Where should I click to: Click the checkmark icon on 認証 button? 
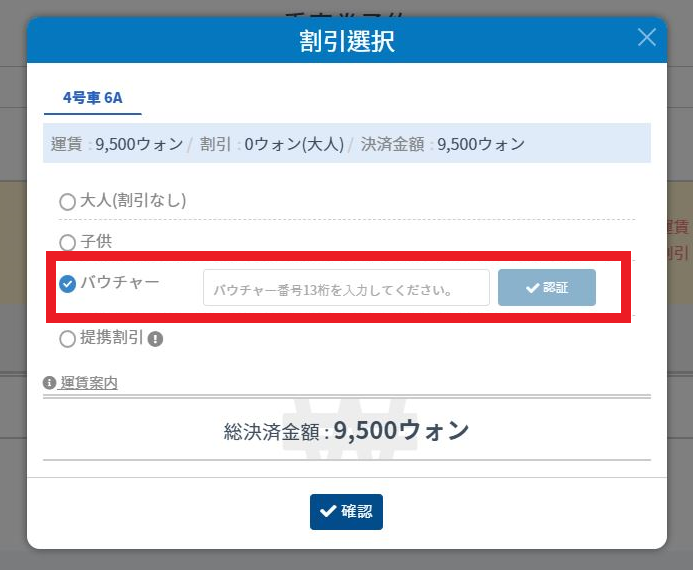point(532,288)
